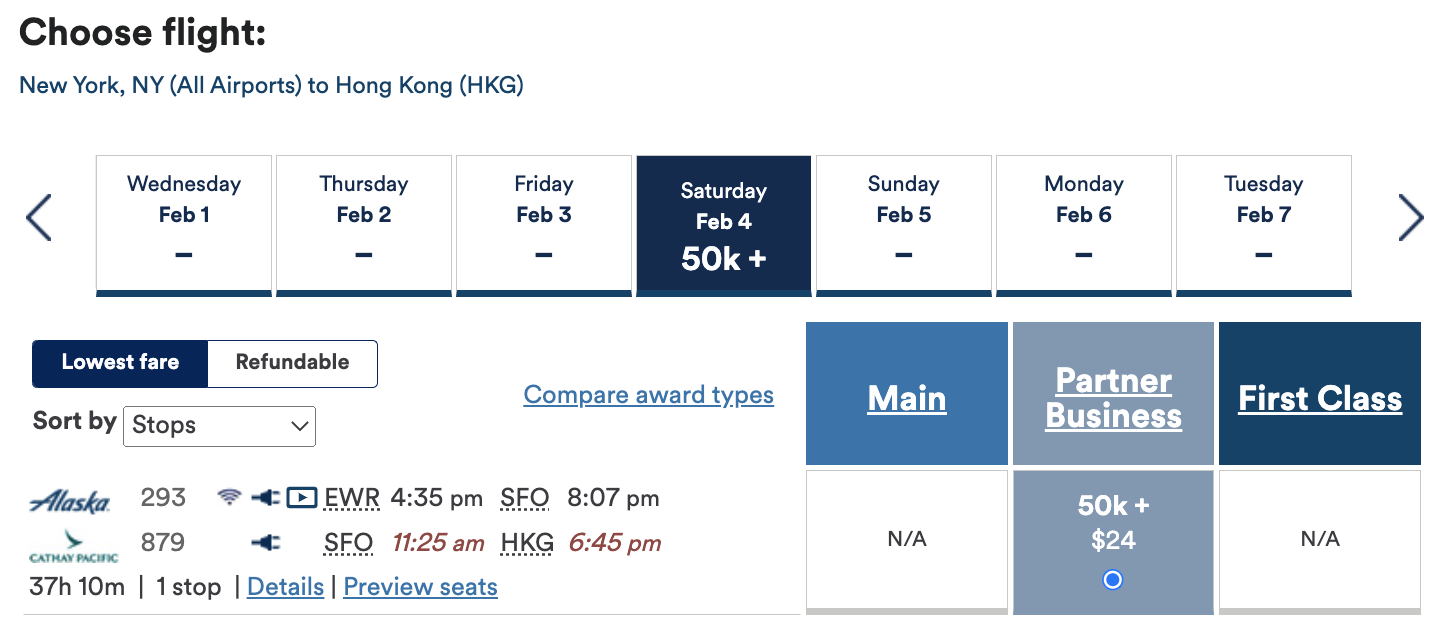Open the Preview seats link
This screenshot has width=1454, height=630.
420,587
